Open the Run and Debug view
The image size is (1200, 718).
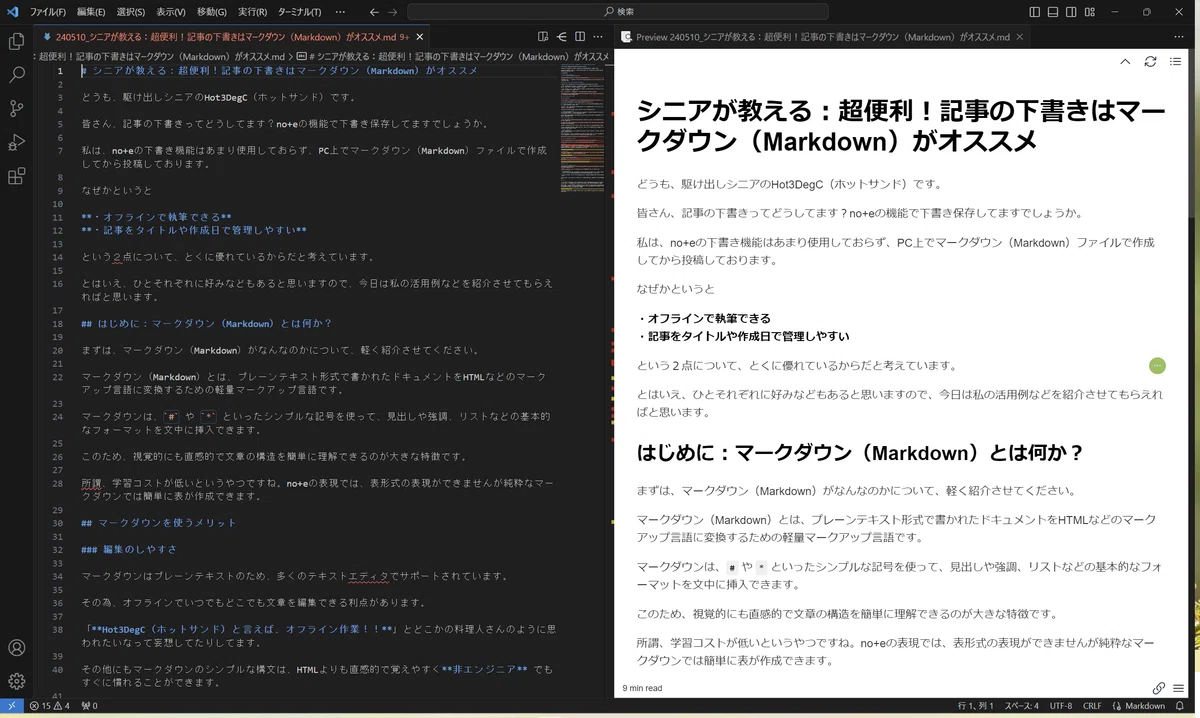click(16, 143)
